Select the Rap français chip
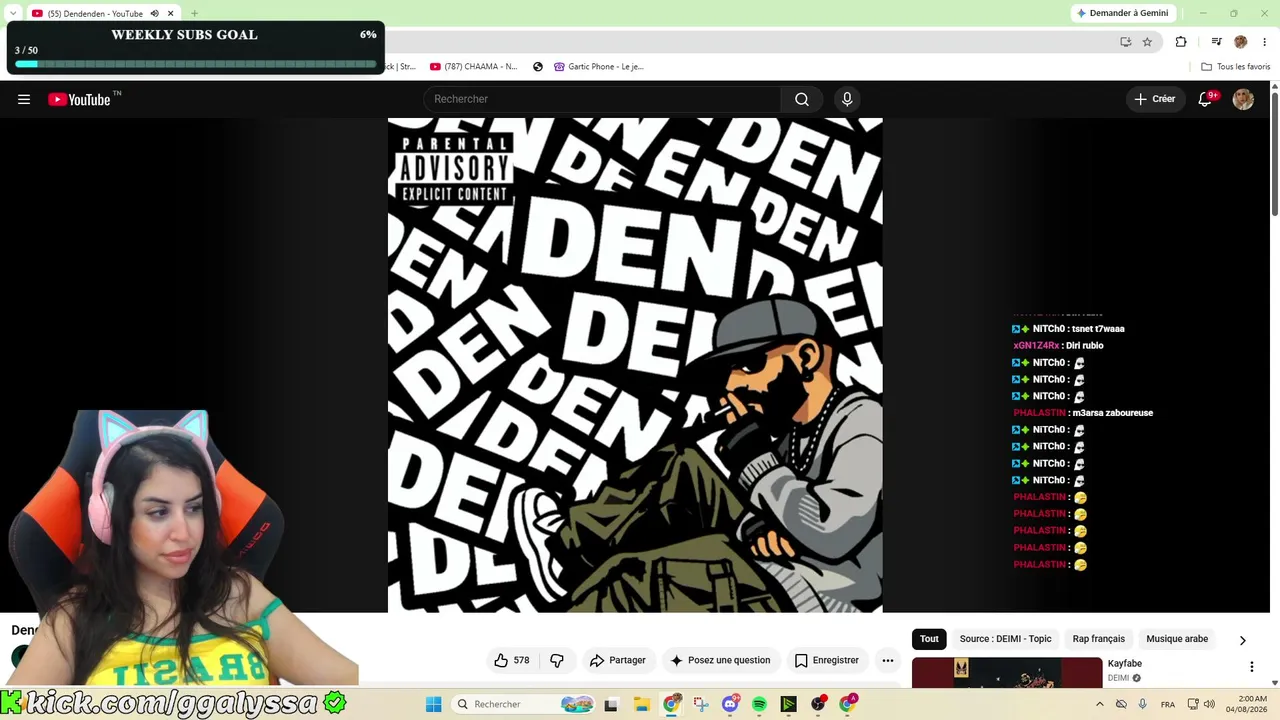 pos(1098,639)
